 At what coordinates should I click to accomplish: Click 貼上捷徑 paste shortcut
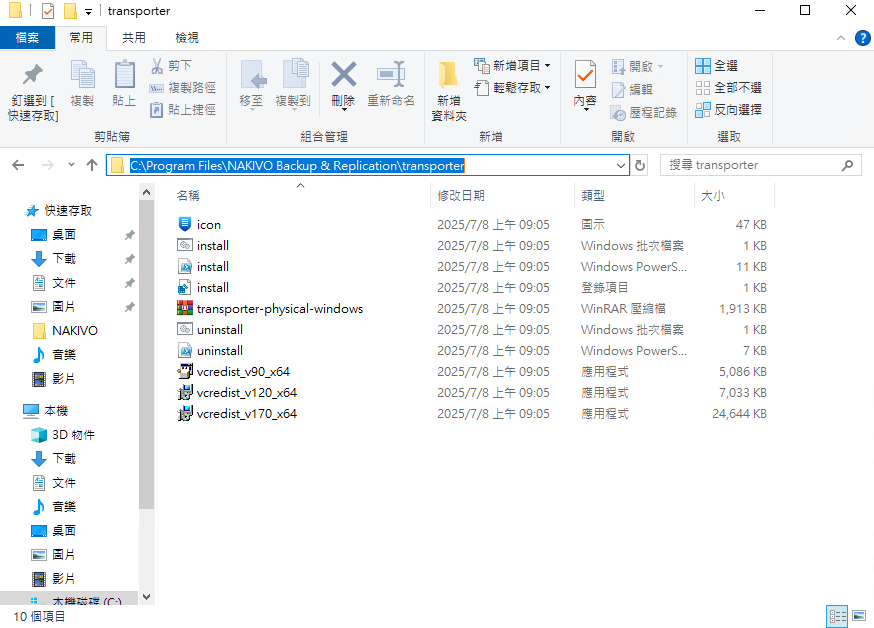click(182, 110)
